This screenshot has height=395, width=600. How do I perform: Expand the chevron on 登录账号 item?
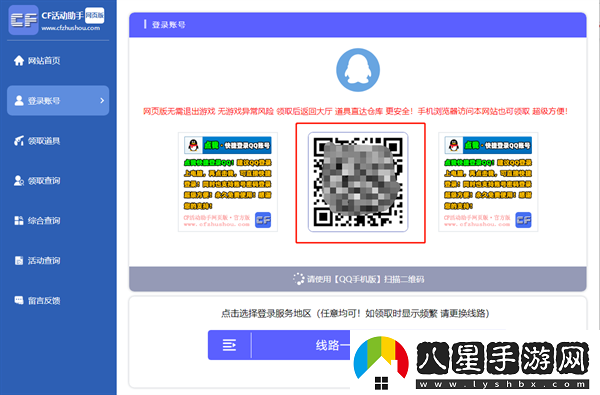[x=102, y=101]
